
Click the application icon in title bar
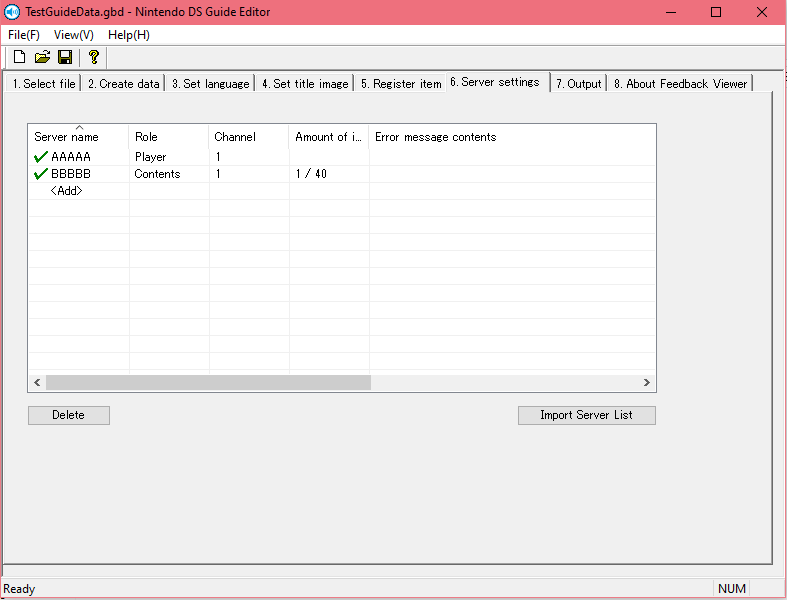coord(12,12)
